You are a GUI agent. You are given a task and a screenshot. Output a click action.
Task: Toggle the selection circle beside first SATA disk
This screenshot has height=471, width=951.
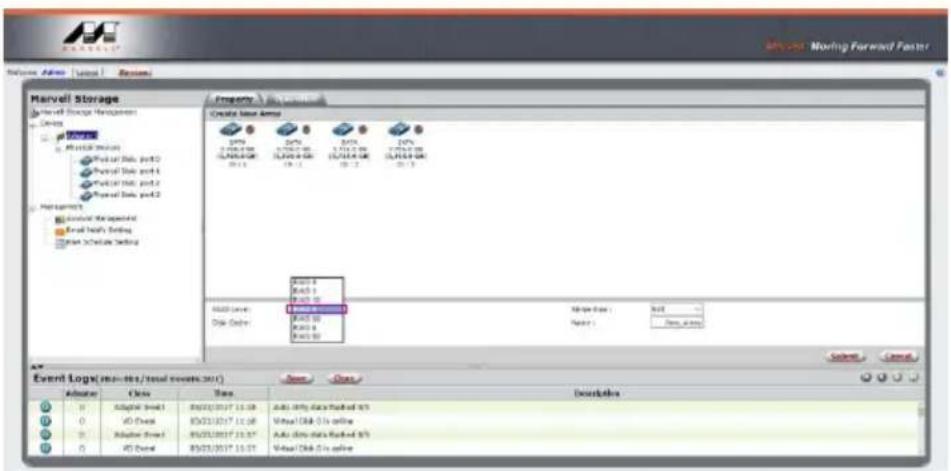(250, 130)
